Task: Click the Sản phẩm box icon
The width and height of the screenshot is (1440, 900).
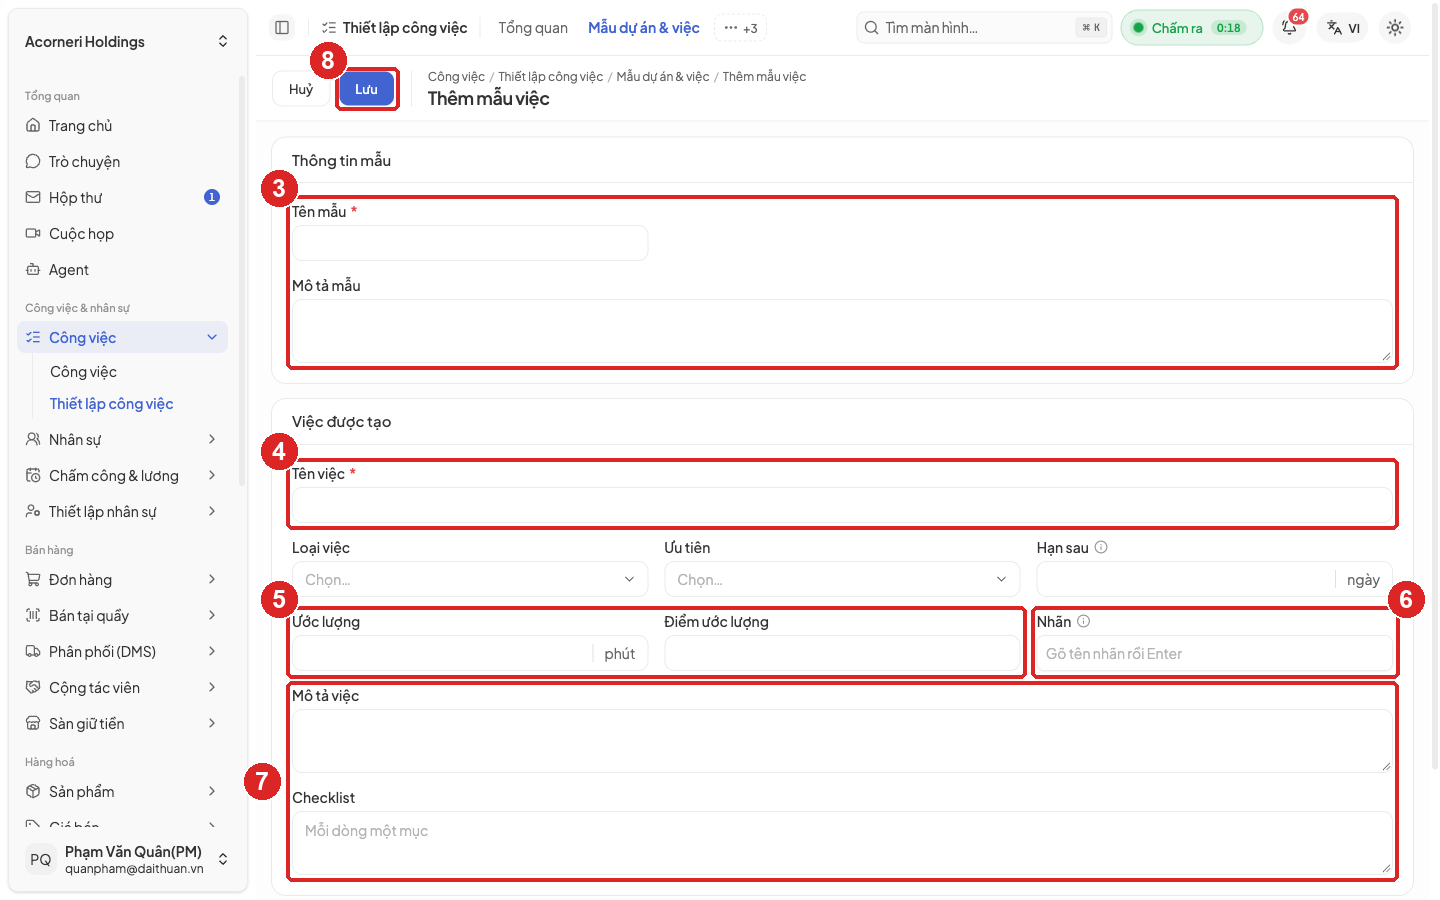Action: pos(33,792)
